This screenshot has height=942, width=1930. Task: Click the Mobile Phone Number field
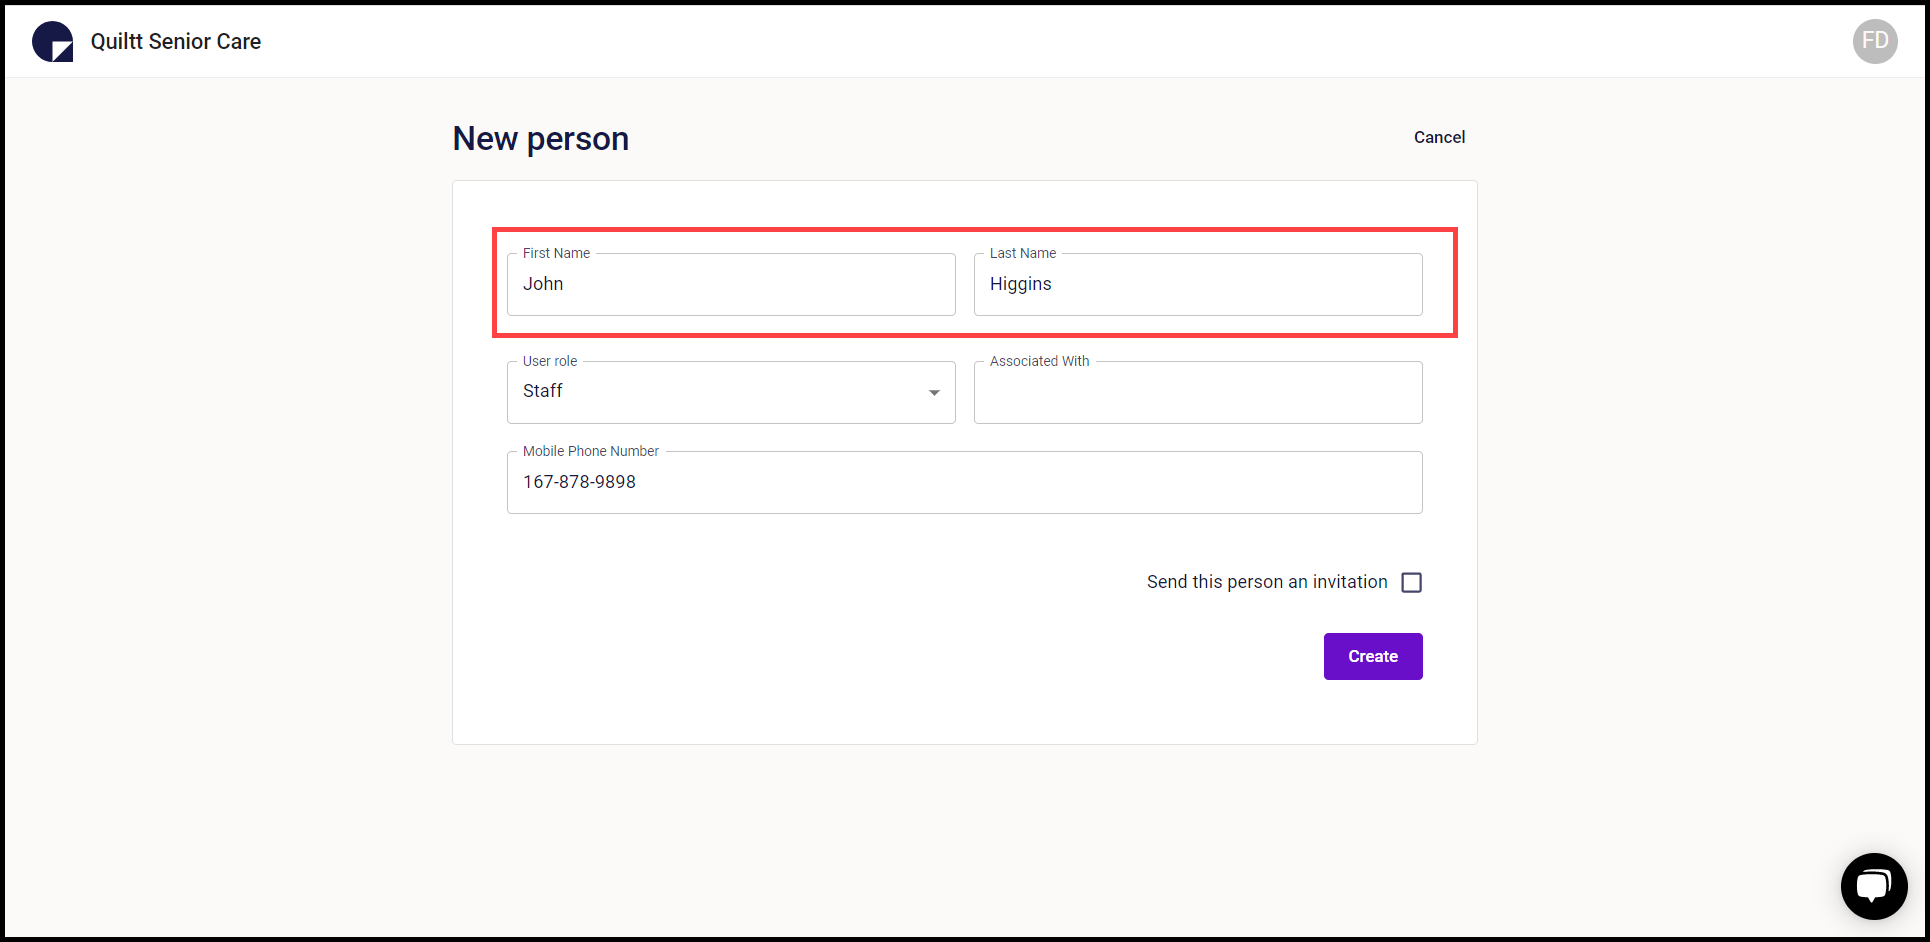click(x=964, y=482)
